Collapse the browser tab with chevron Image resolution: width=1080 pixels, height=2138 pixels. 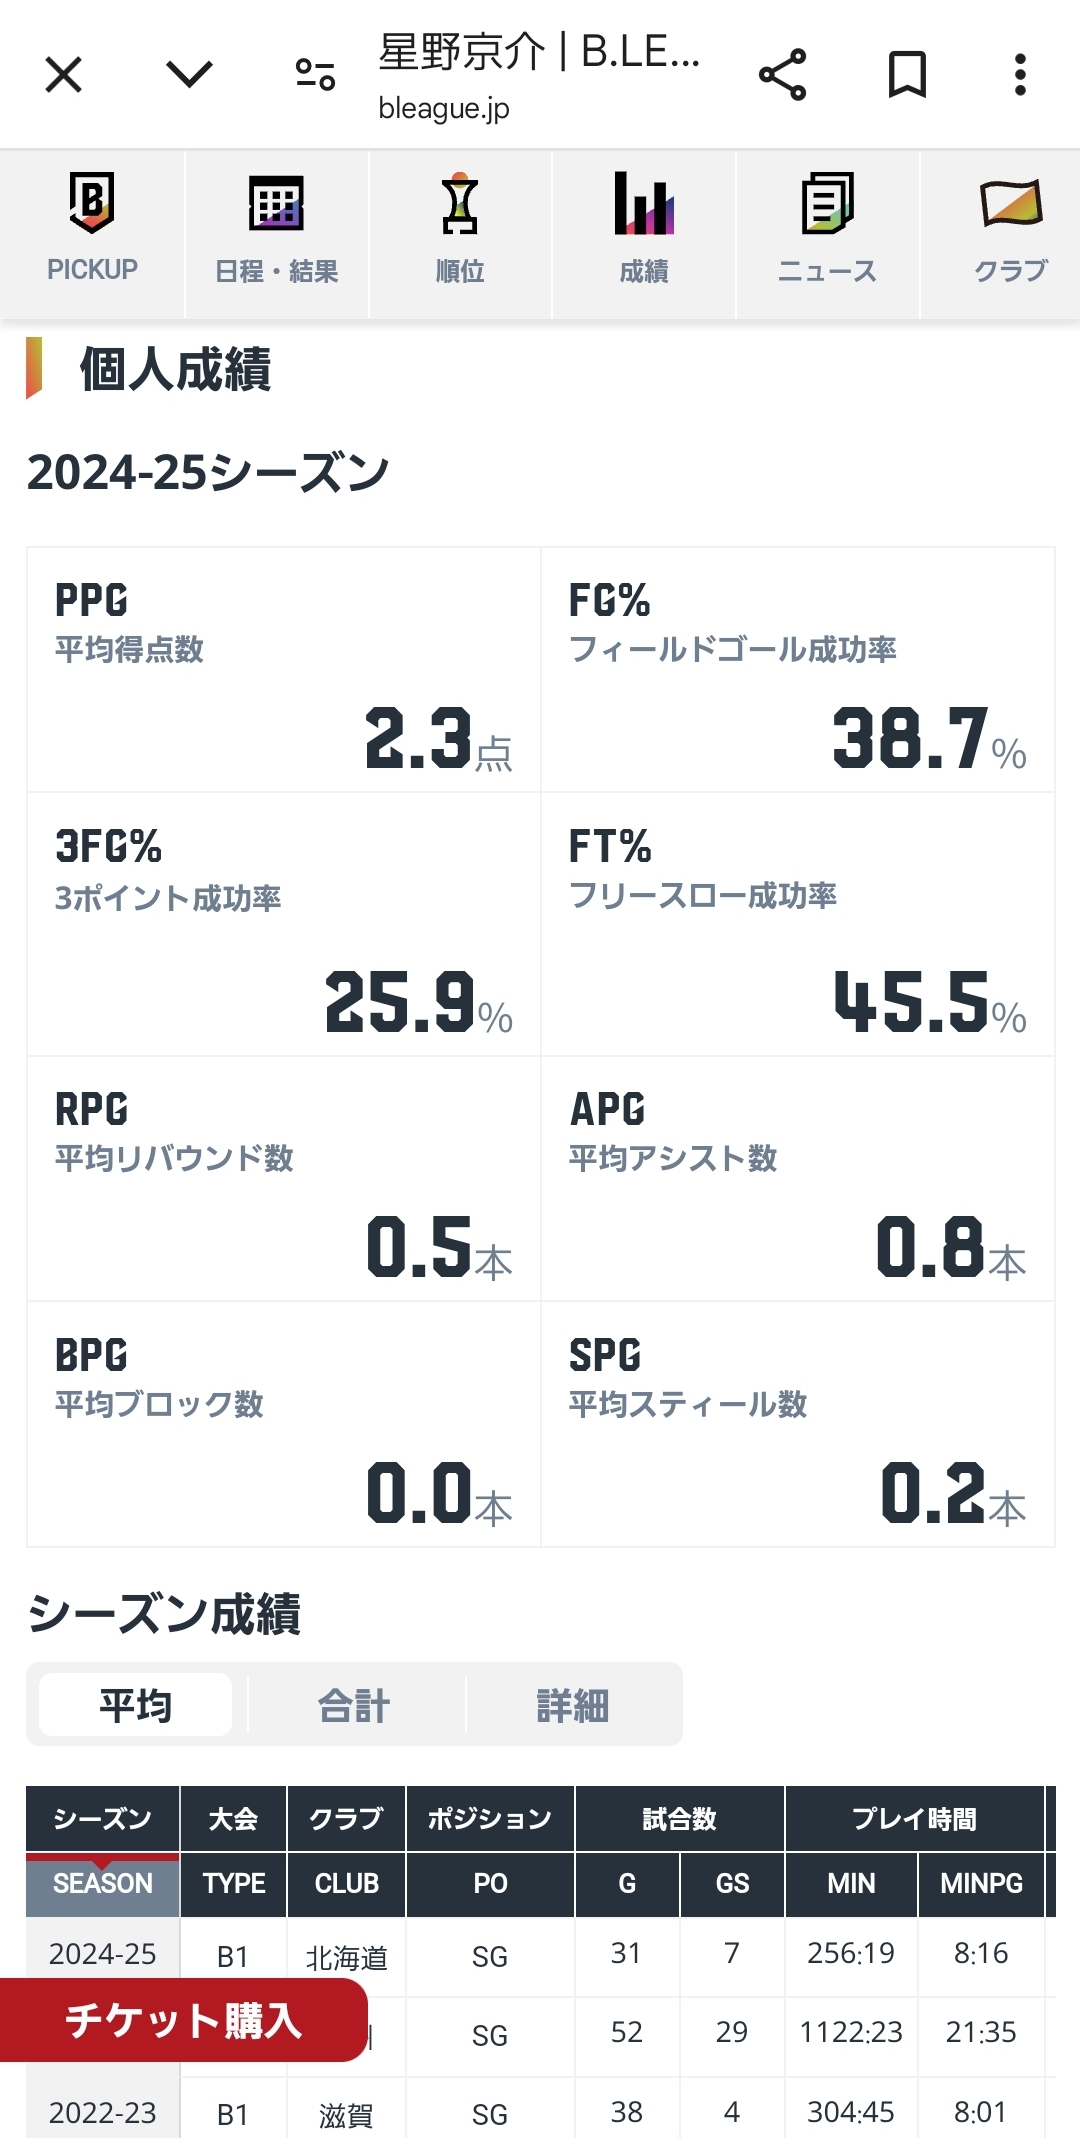pyautogui.click(x=189, y=74)
